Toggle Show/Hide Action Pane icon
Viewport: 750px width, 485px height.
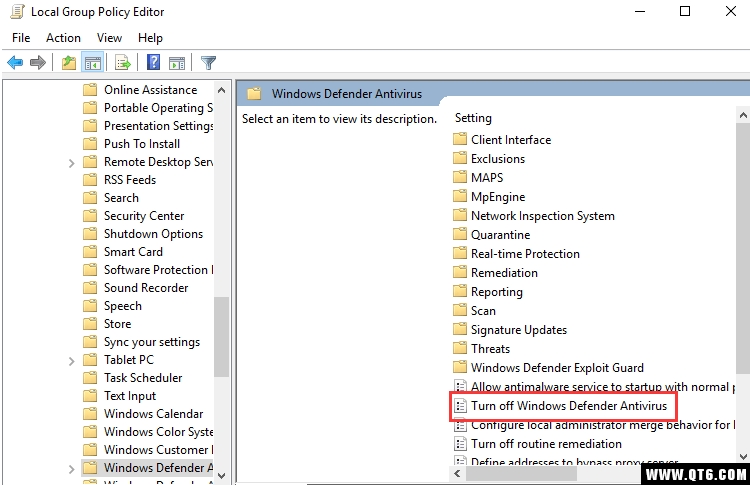click(x=177, y=63)
